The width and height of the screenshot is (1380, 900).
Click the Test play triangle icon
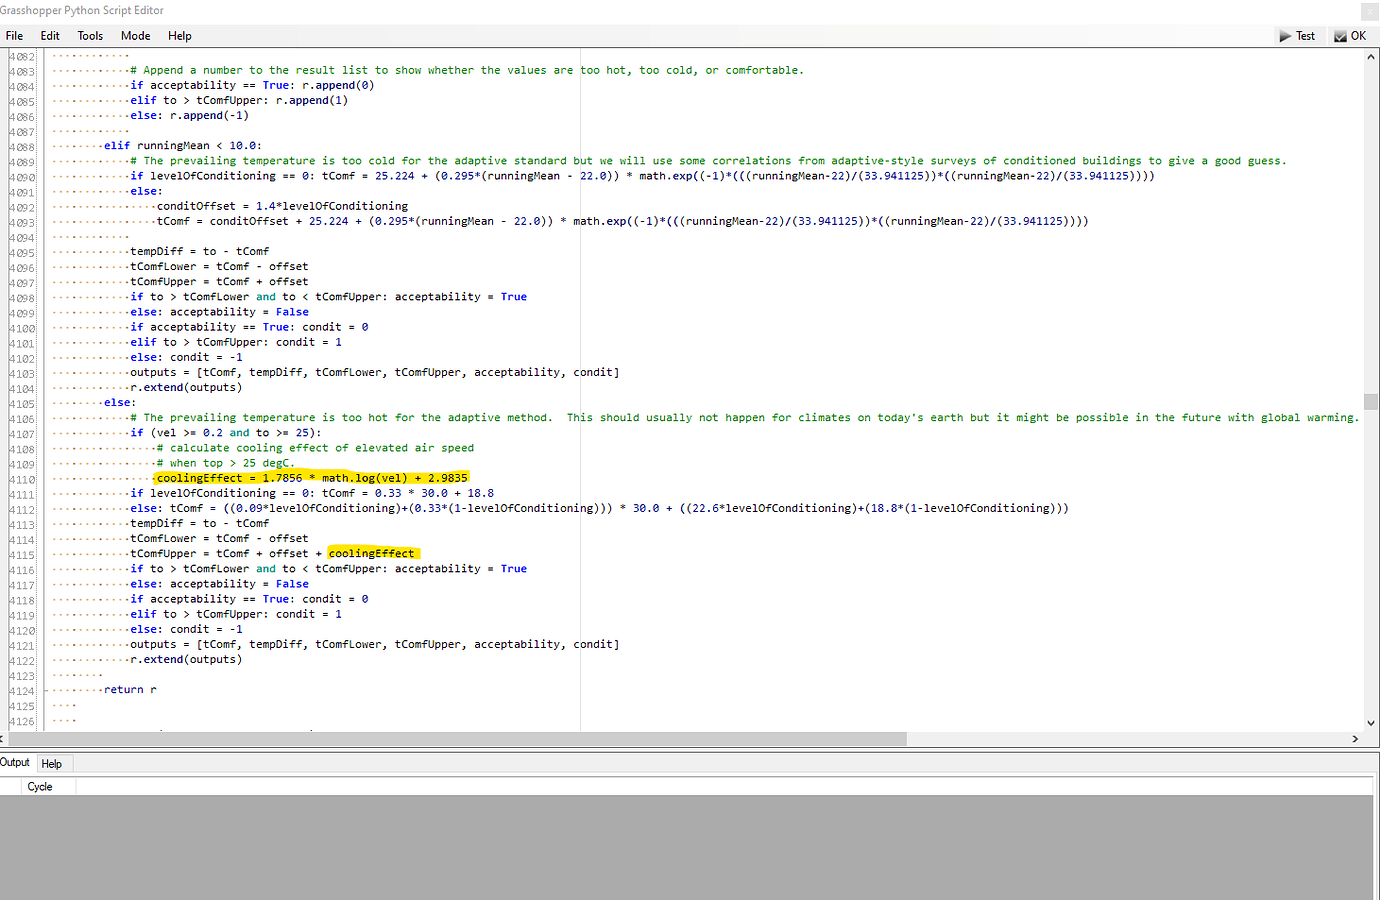click(1284, 35)
